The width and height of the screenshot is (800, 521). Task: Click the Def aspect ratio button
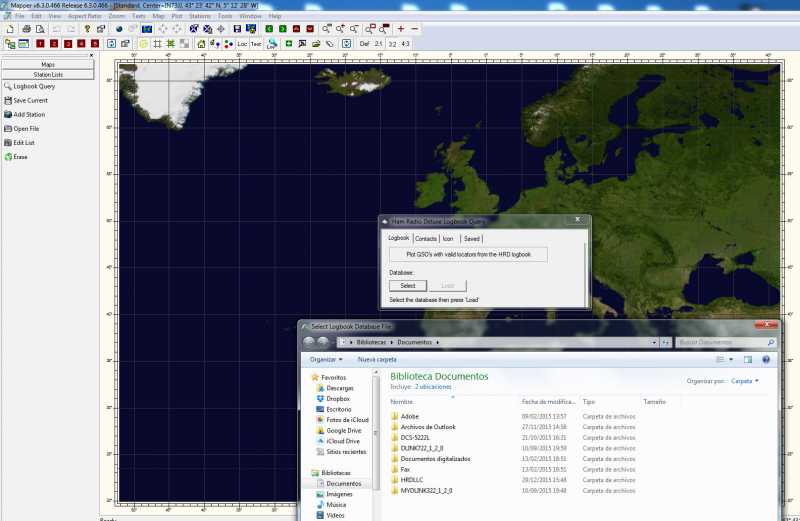coord(364,44)
